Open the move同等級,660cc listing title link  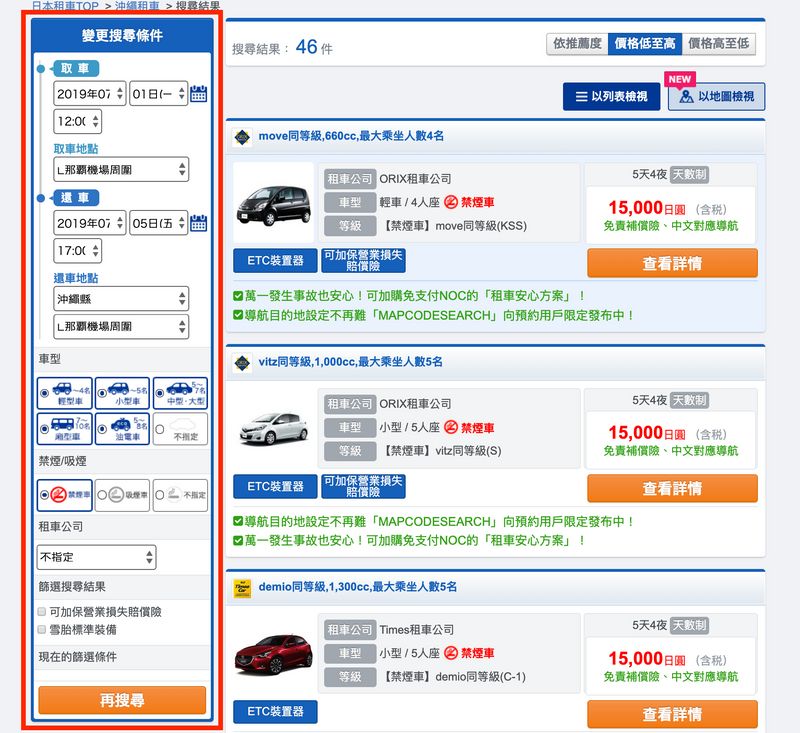click(x=351, y=136)
